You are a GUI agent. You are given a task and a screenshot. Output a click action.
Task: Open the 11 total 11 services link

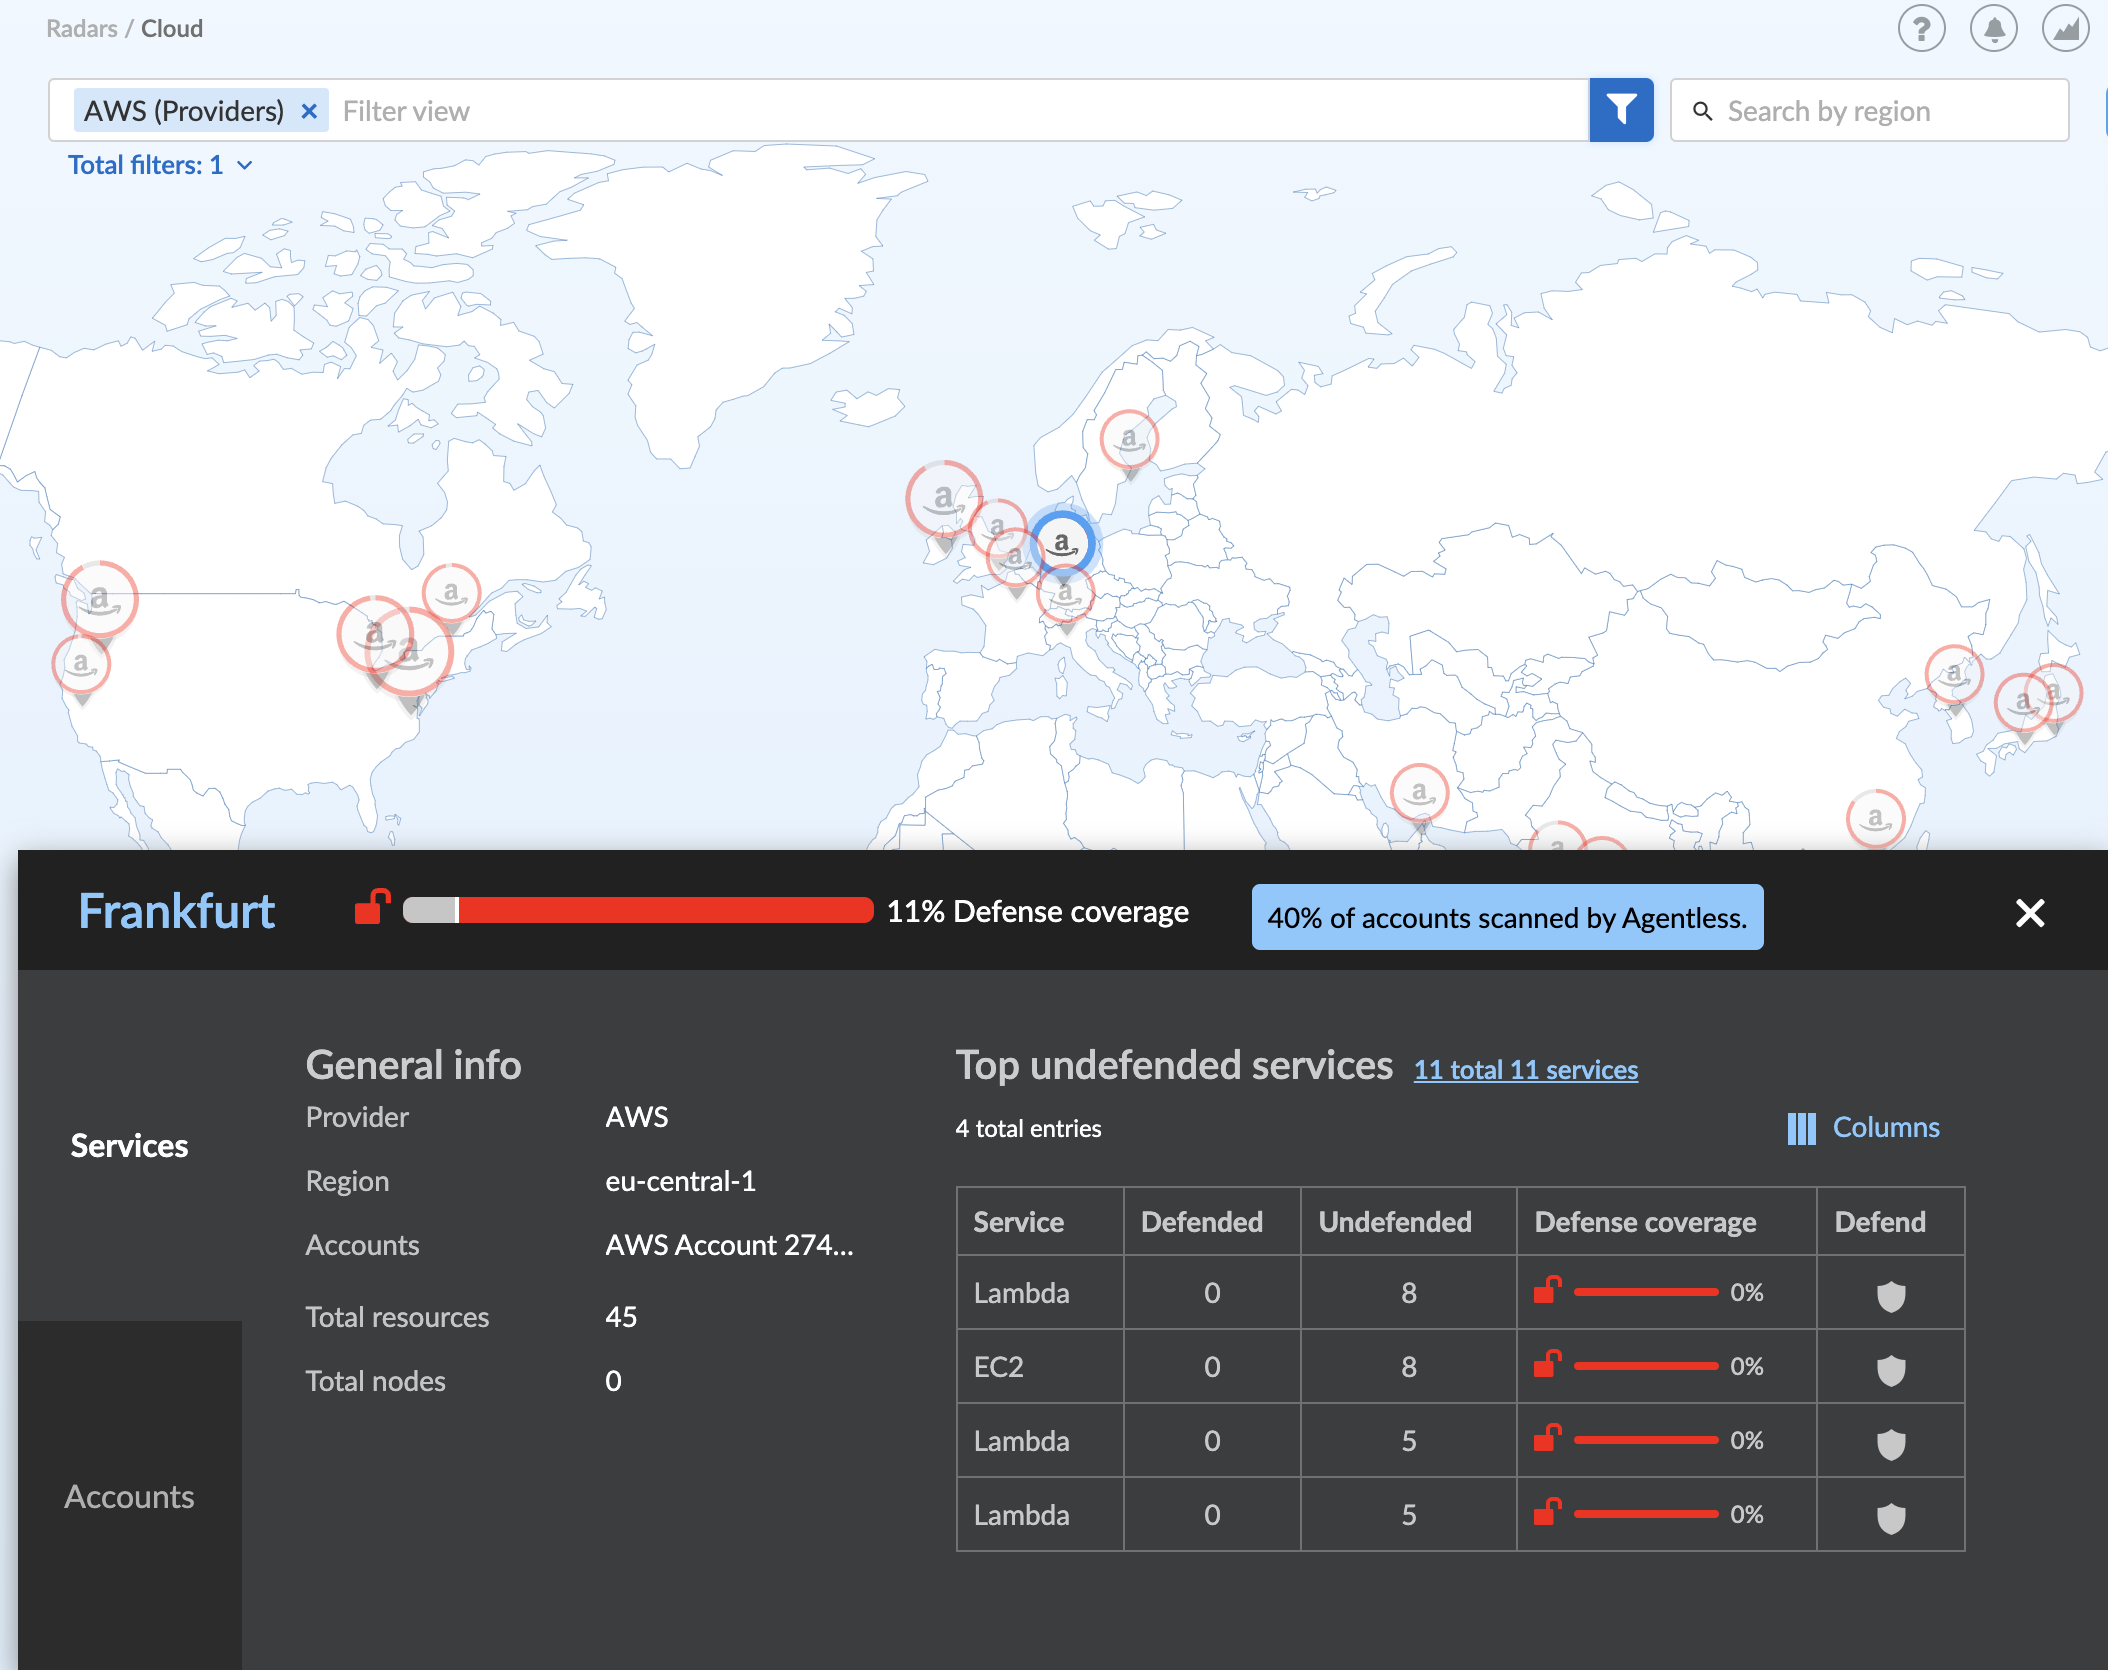1525,1069
